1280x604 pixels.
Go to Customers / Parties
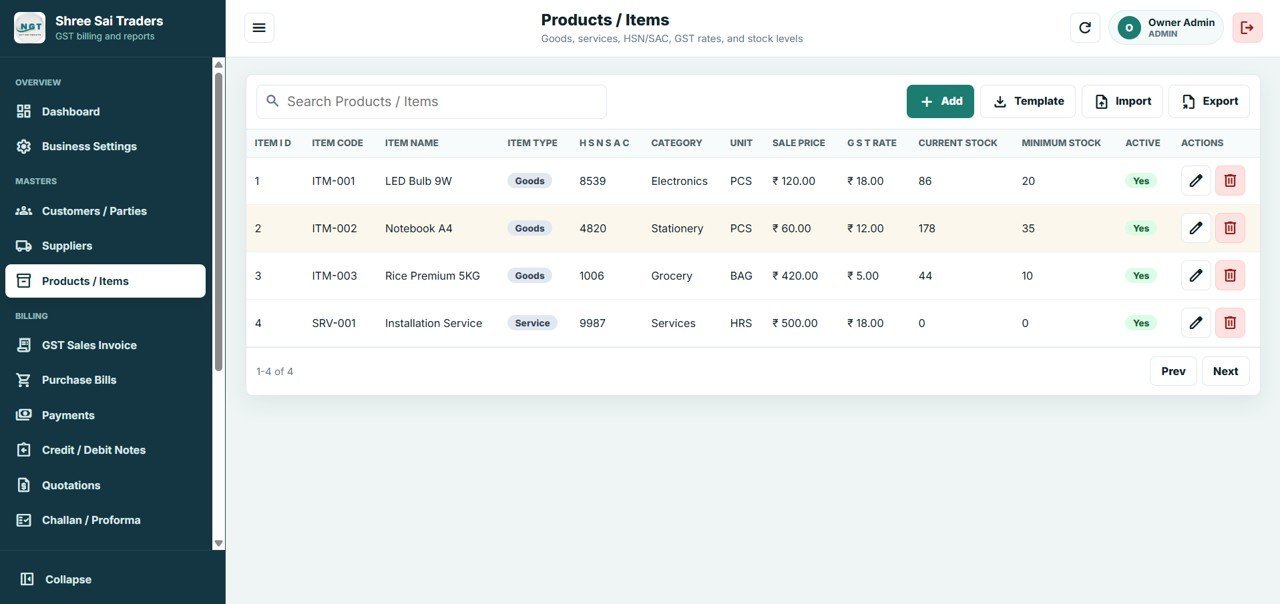pyautogui.click(x=105, y=211)
